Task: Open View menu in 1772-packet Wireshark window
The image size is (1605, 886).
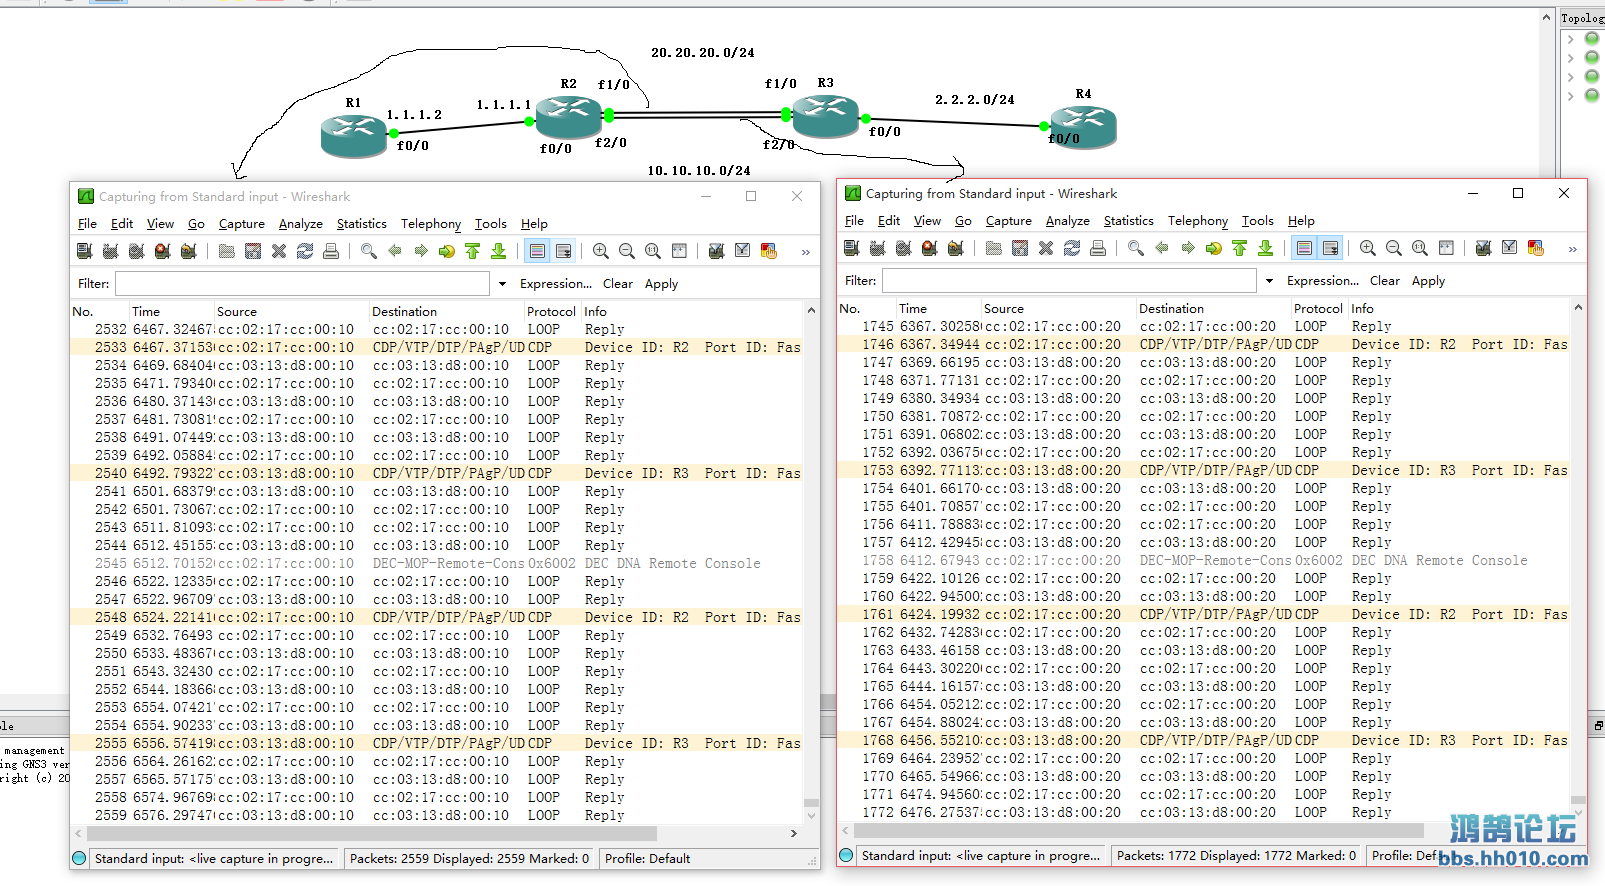Action: [927, 221]
